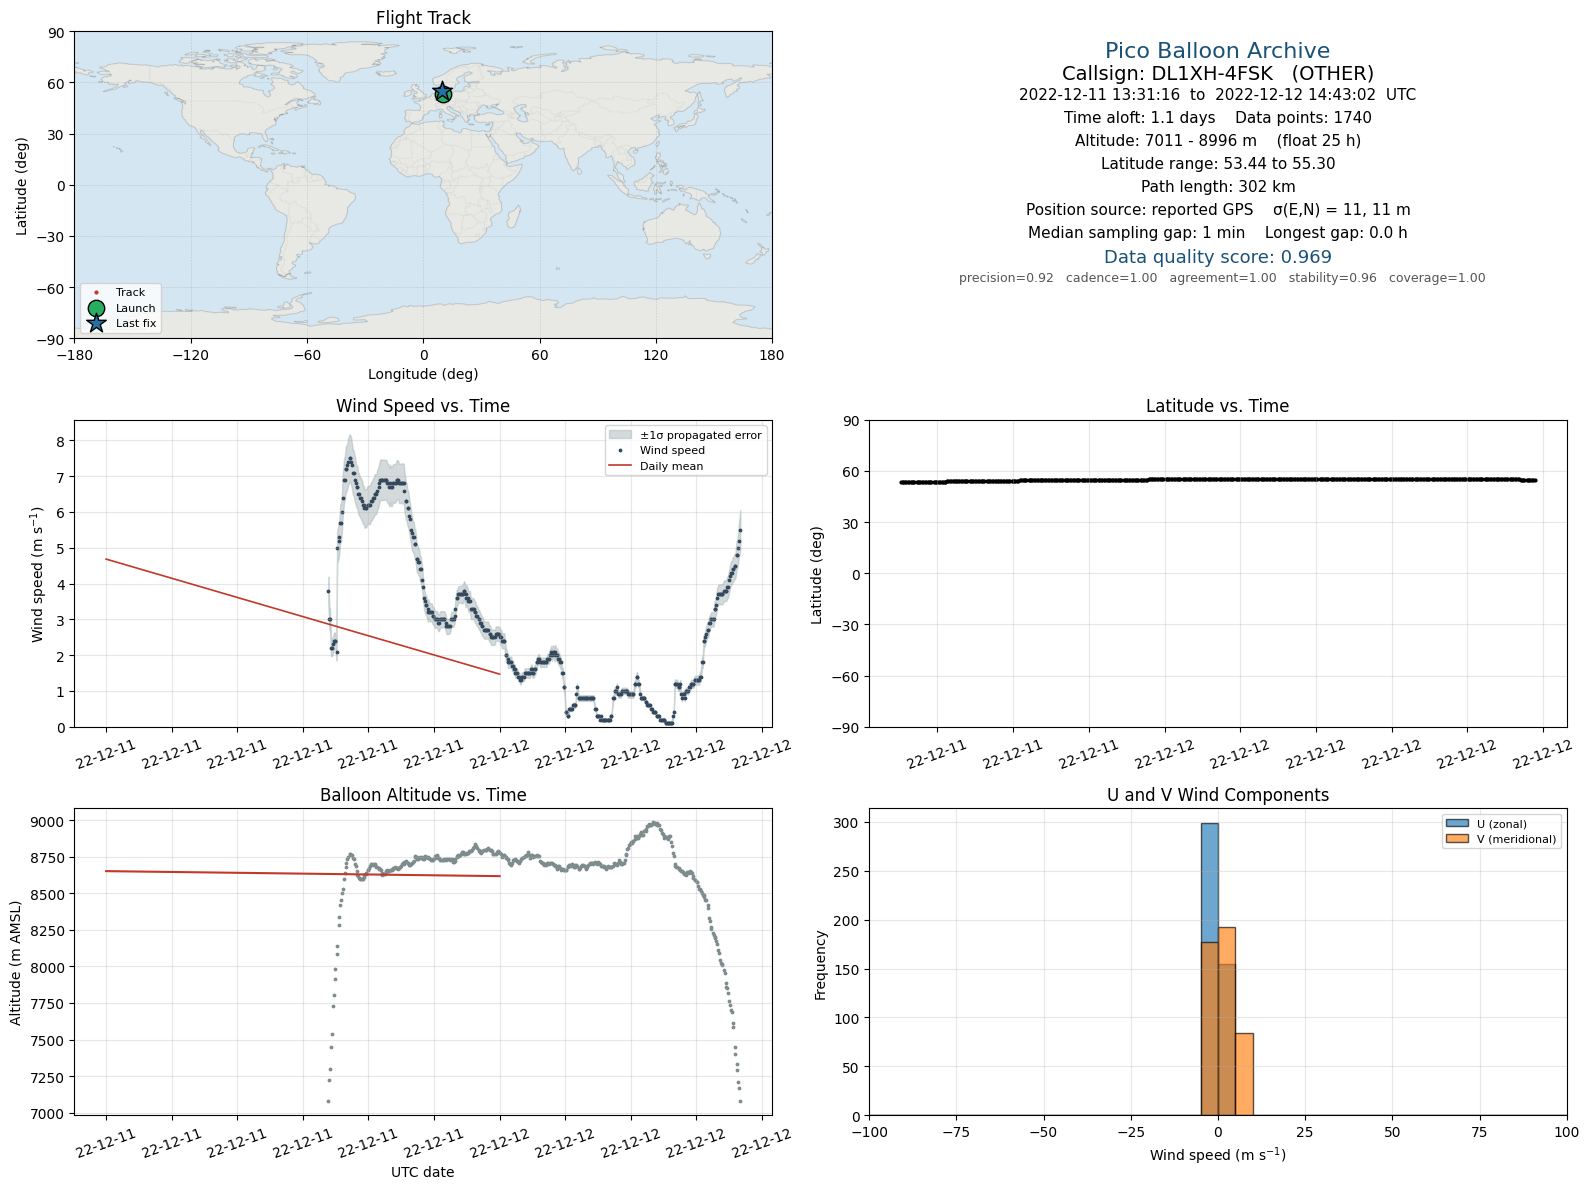Click the '7000' altitude axis tick label
The width and height of the screenshot is (1589, 1189).
pos(47,1114)
